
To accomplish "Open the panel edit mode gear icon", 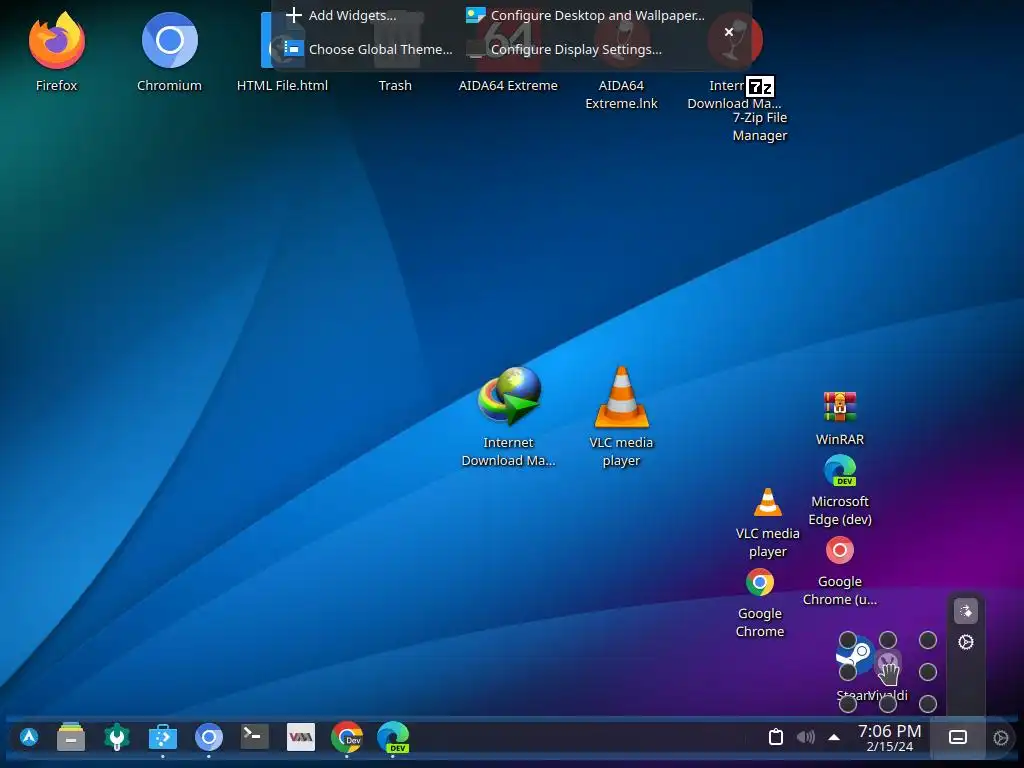I will pyautogui.click(x=1000, y=738).
